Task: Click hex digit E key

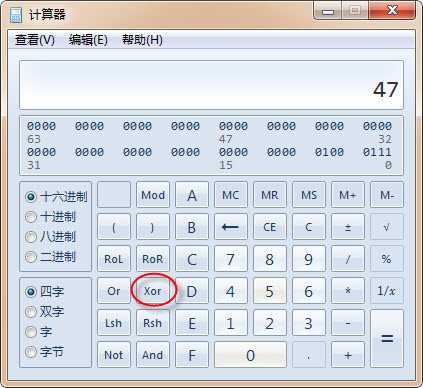Action: (192, 323)
